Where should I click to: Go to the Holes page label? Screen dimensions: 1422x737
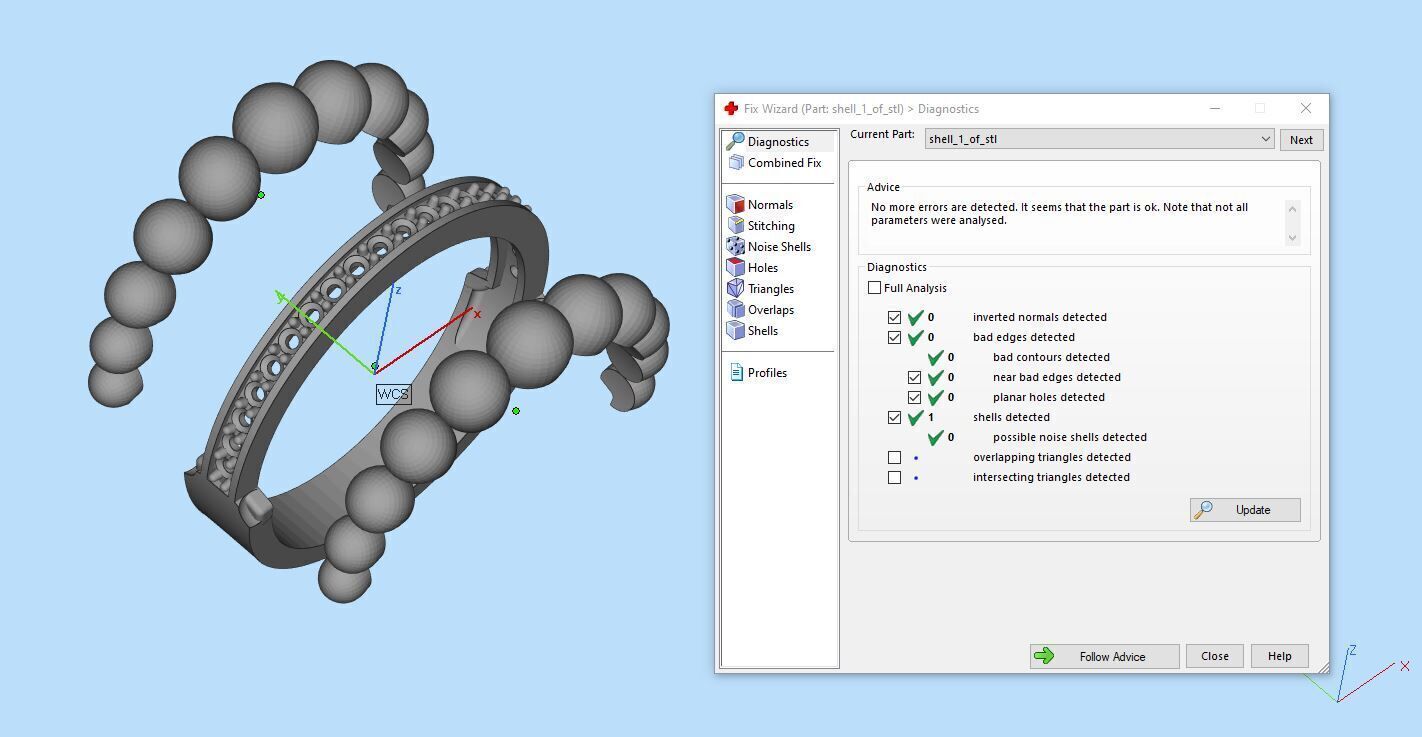[763, 268]
